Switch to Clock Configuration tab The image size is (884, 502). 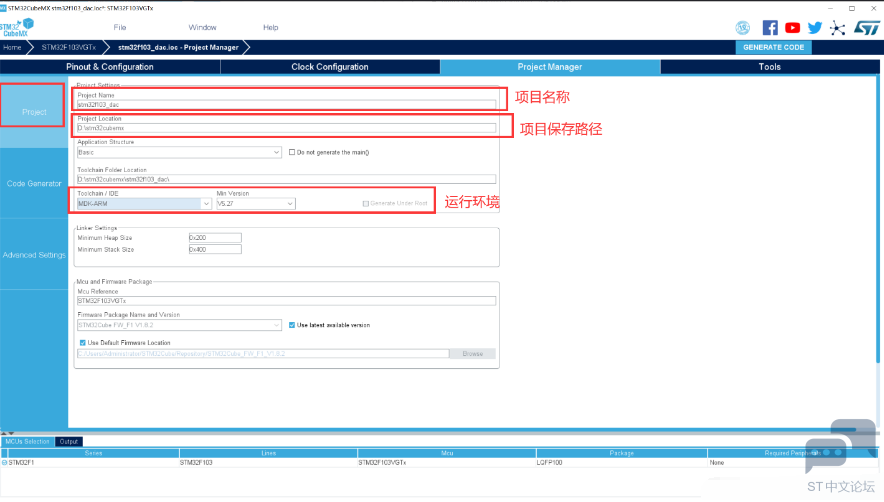(x=330, y=67)
